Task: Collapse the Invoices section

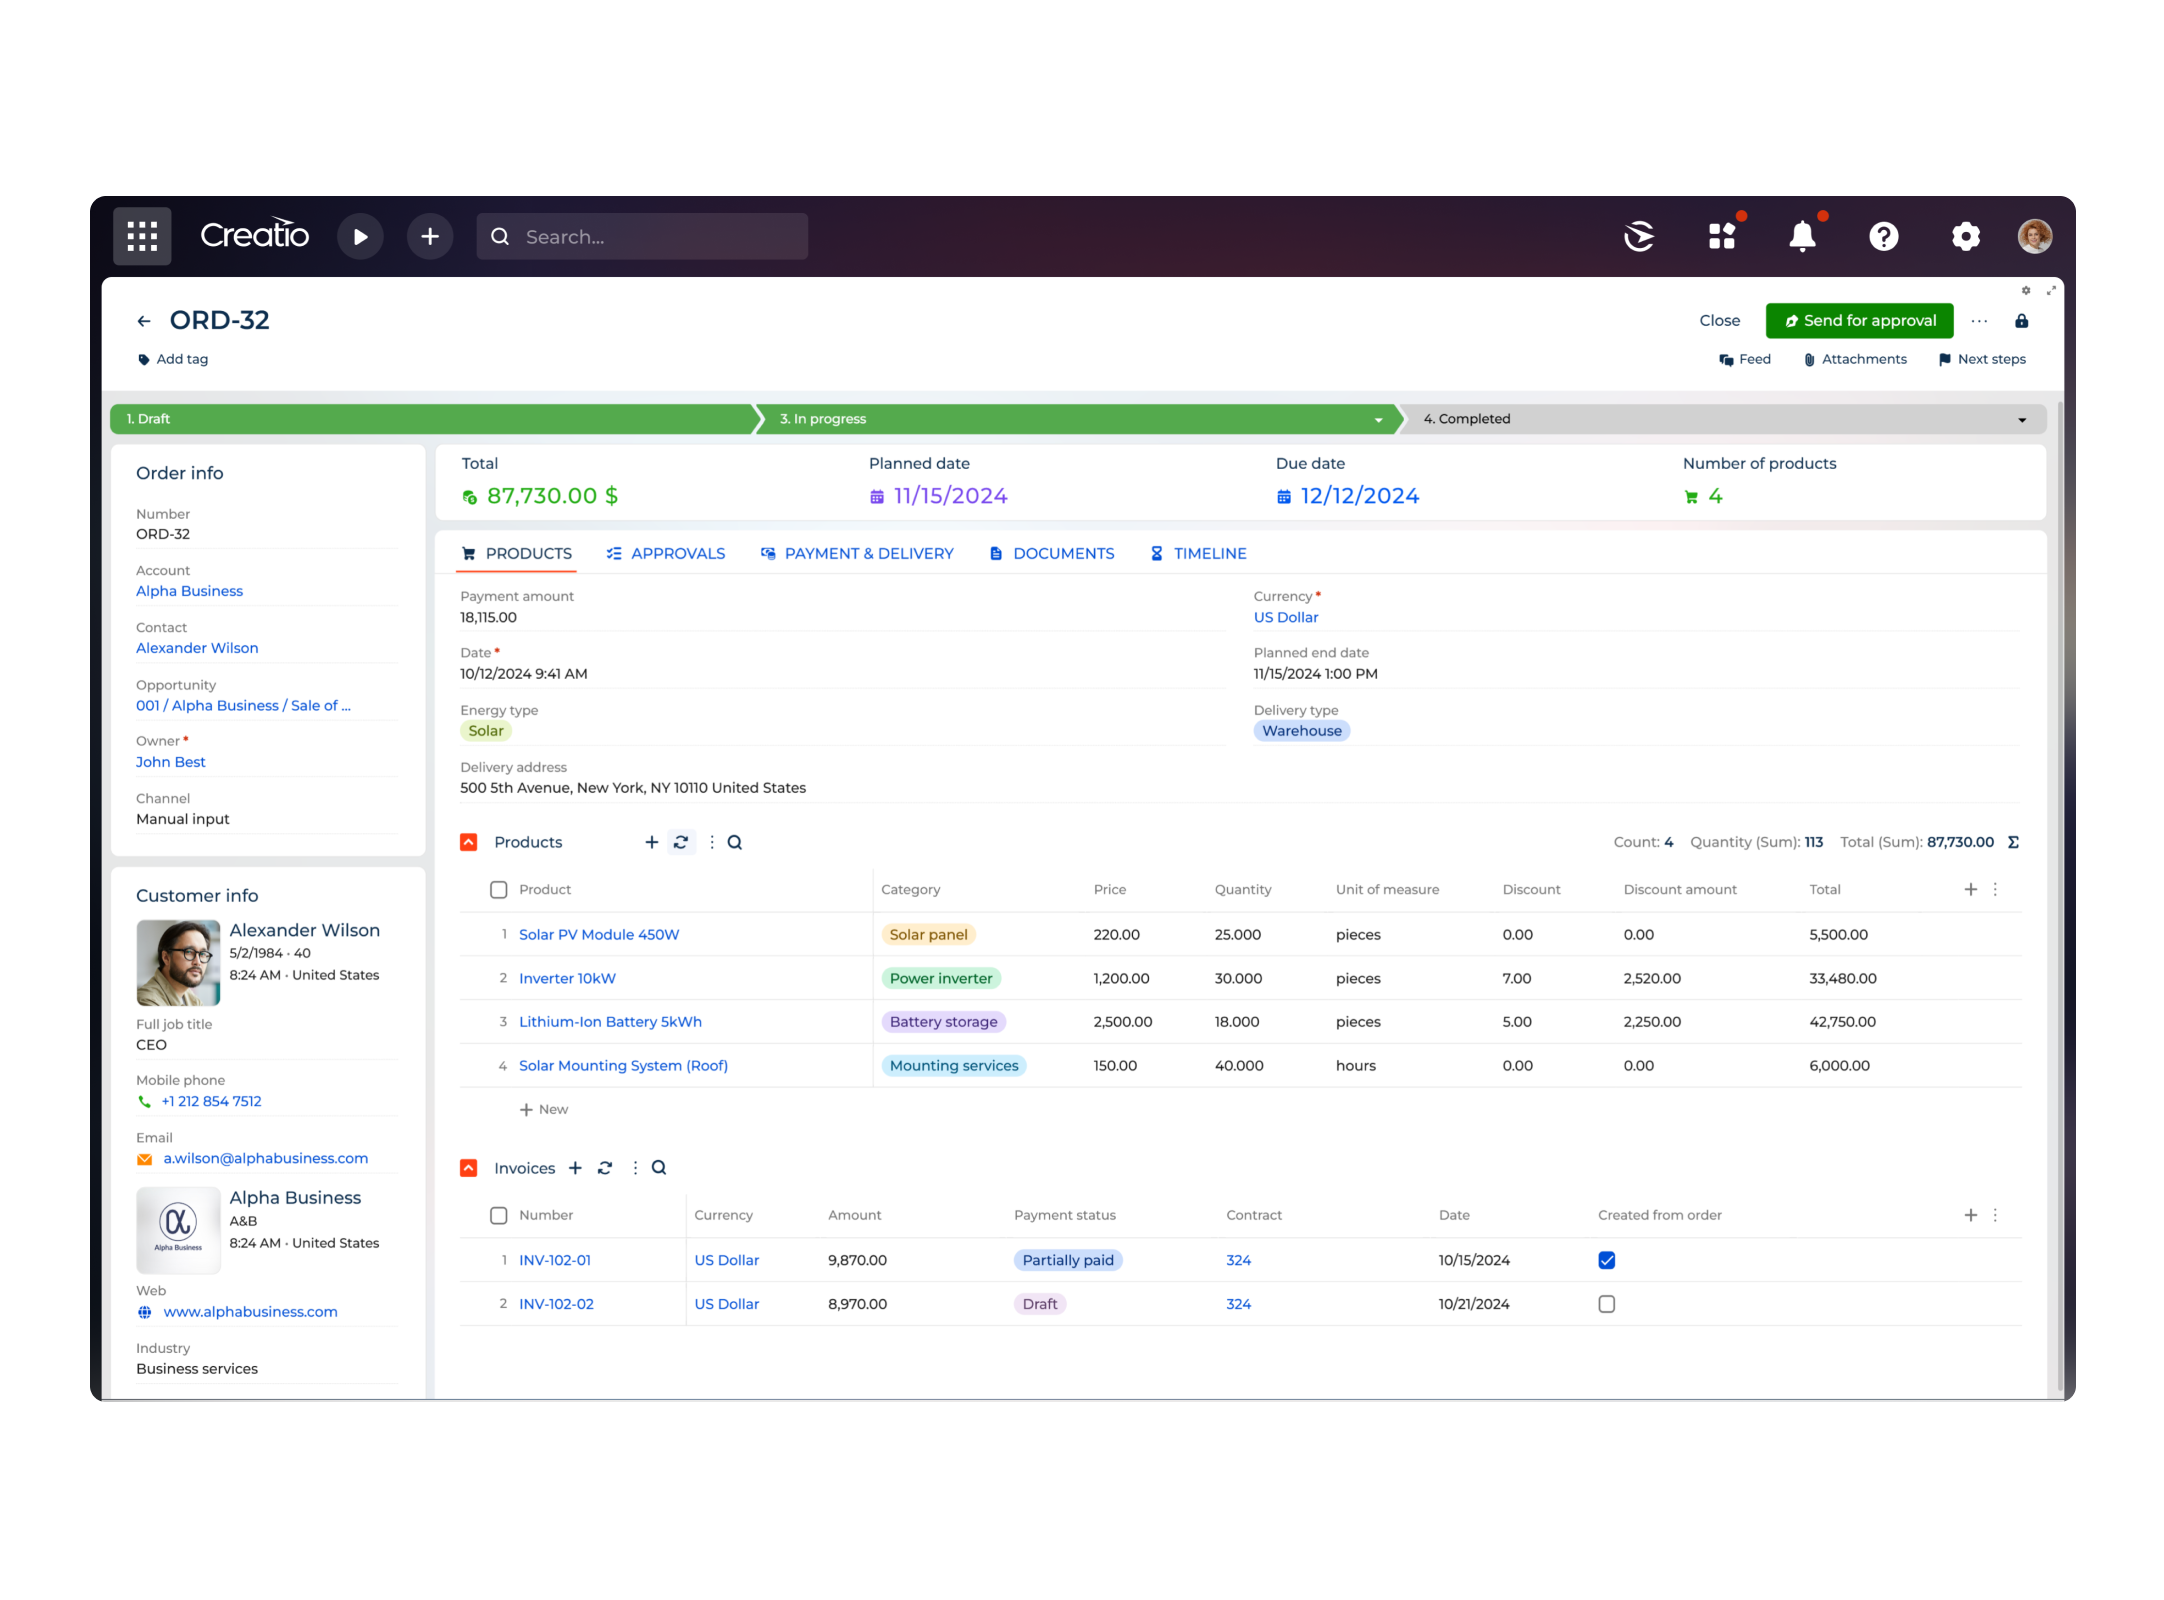Action: [468, 1168]
